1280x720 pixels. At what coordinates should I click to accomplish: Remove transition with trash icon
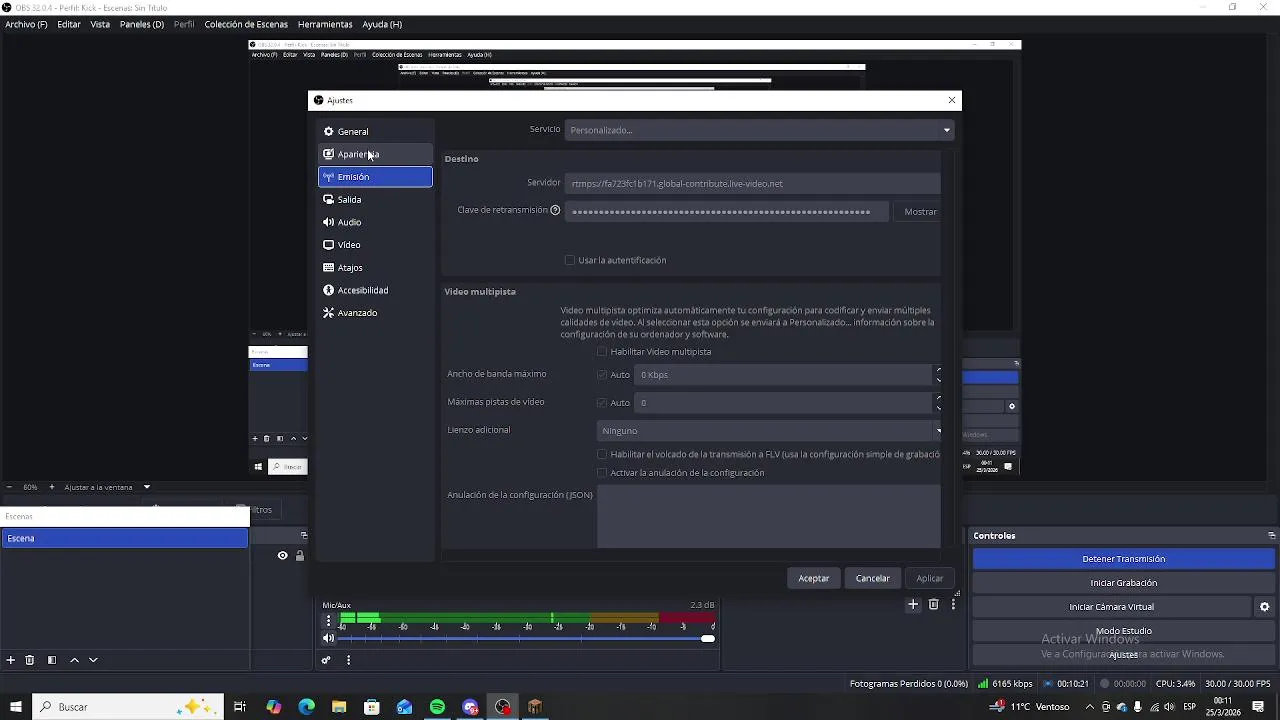coord(934,604)
